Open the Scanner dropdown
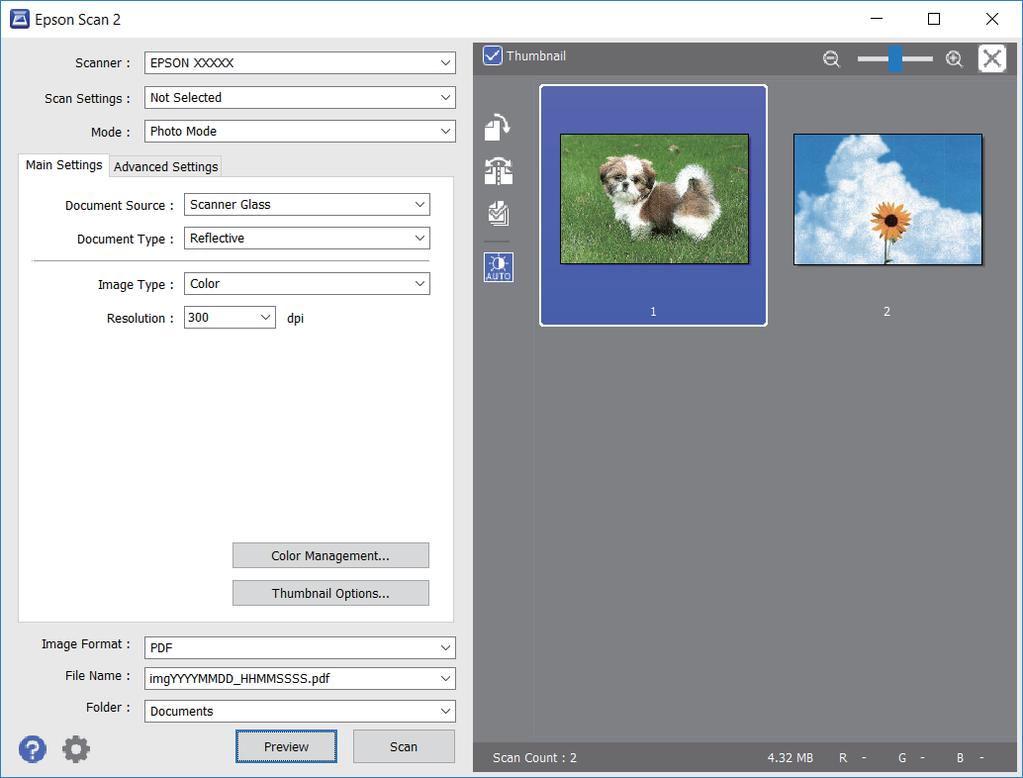Screen dimensions: 1023x778 pos(299,63)
